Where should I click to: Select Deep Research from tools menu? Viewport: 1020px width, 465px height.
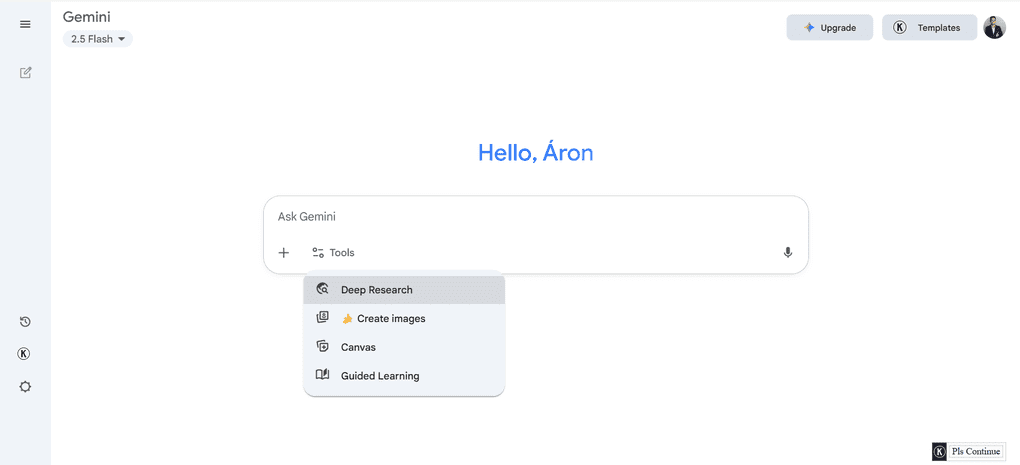tap(376, 290)
